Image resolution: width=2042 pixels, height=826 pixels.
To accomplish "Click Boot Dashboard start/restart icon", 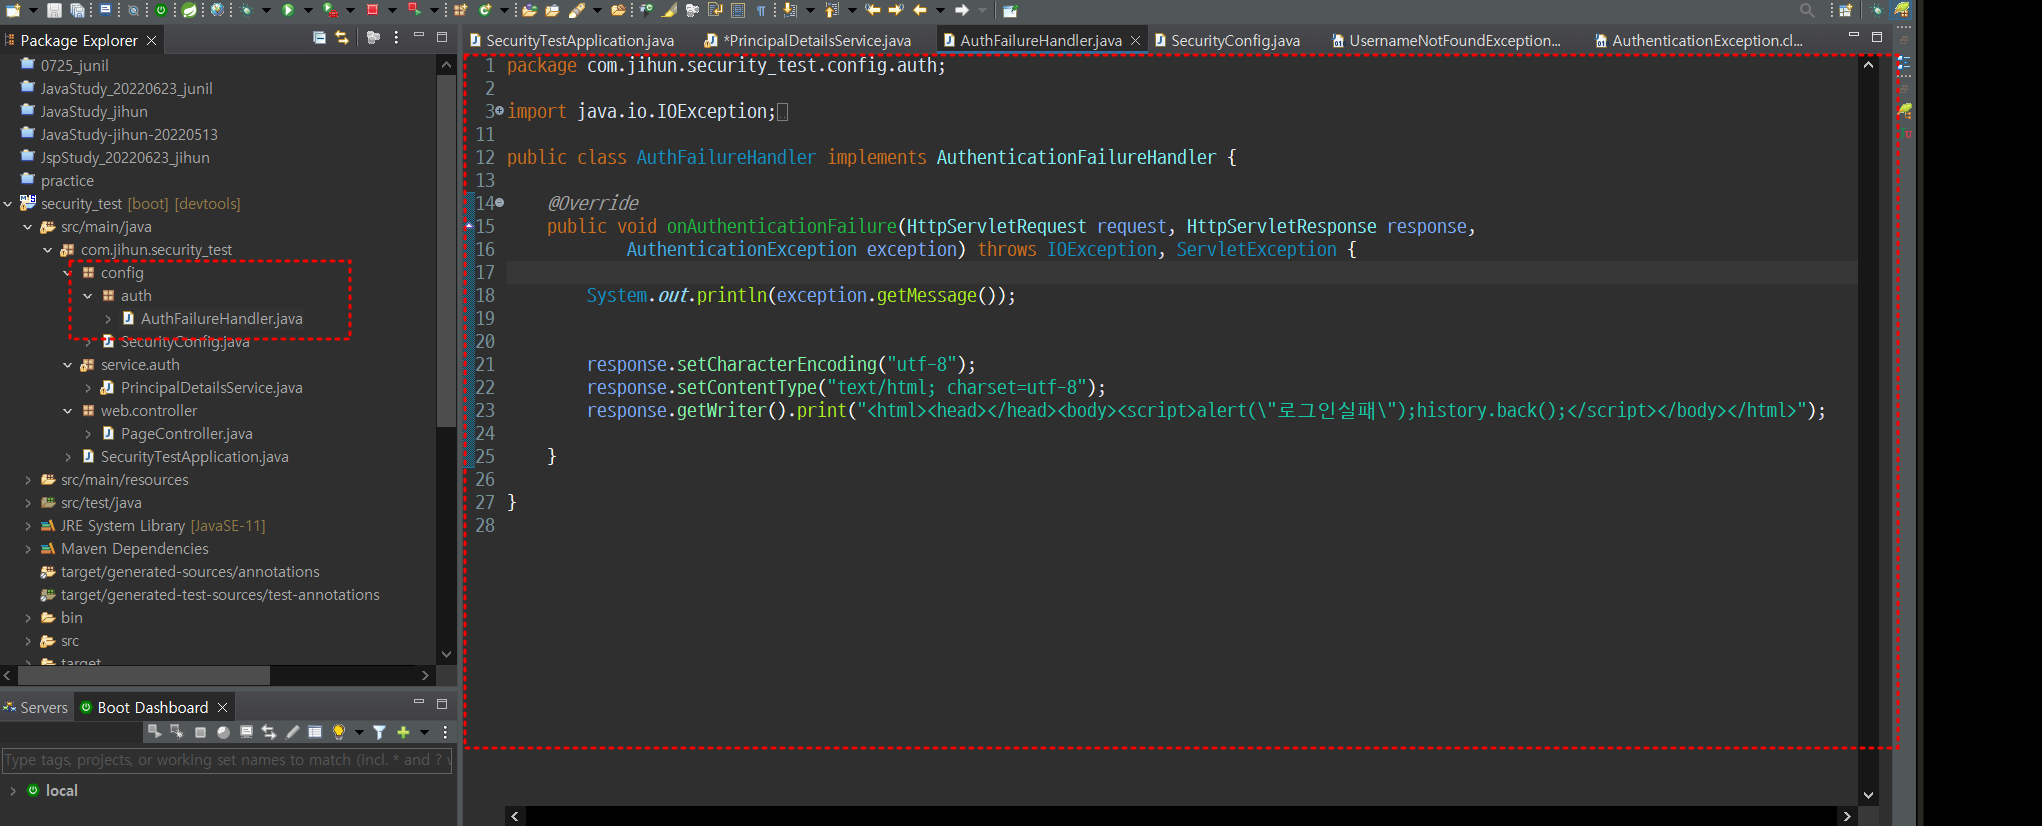I will click(154, 732).
